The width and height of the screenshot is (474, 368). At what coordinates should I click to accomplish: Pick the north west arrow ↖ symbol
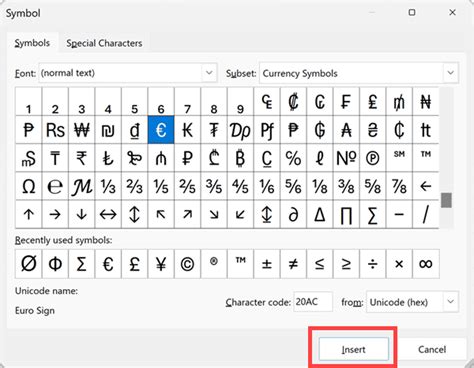tap(161, 214)
